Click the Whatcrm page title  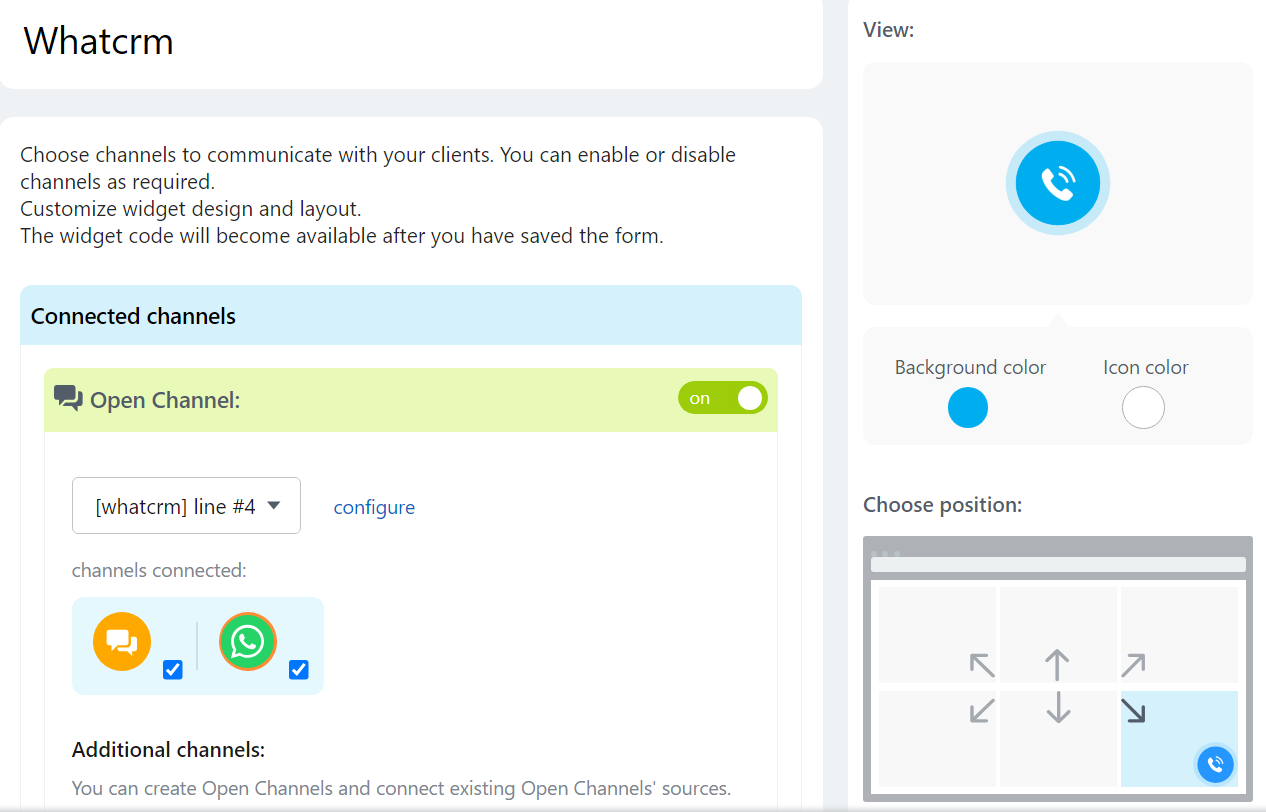(x=99, y=41)
